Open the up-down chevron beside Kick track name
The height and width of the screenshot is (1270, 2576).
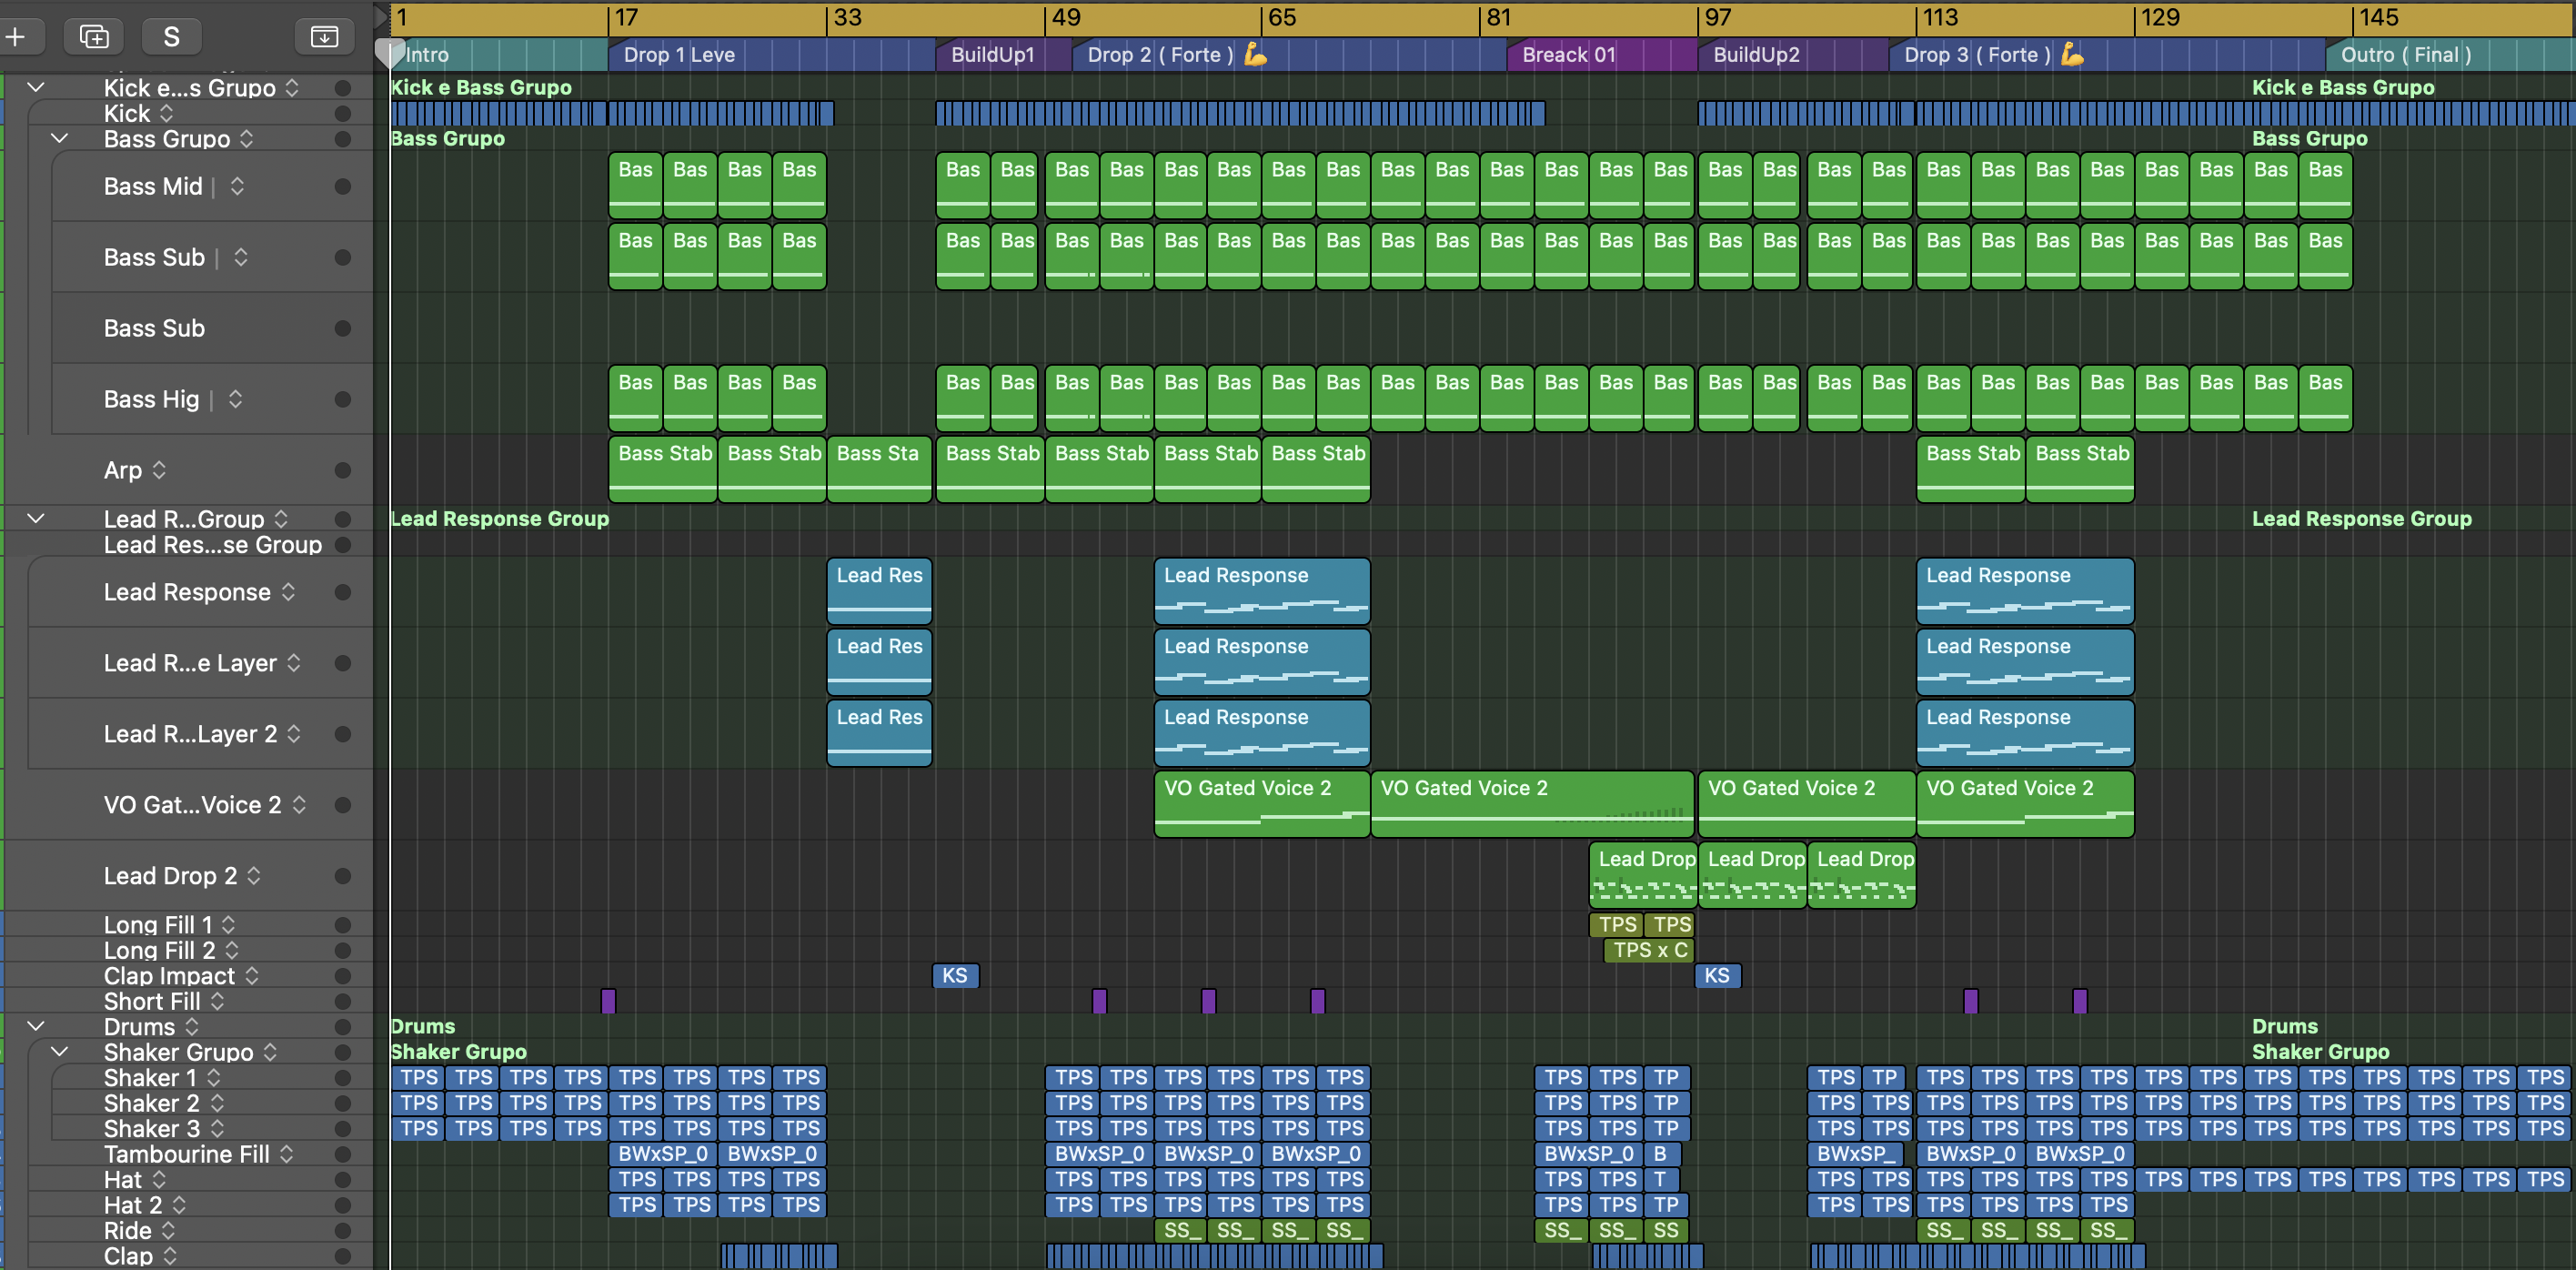pyautogui.click(x=167, y=114)
